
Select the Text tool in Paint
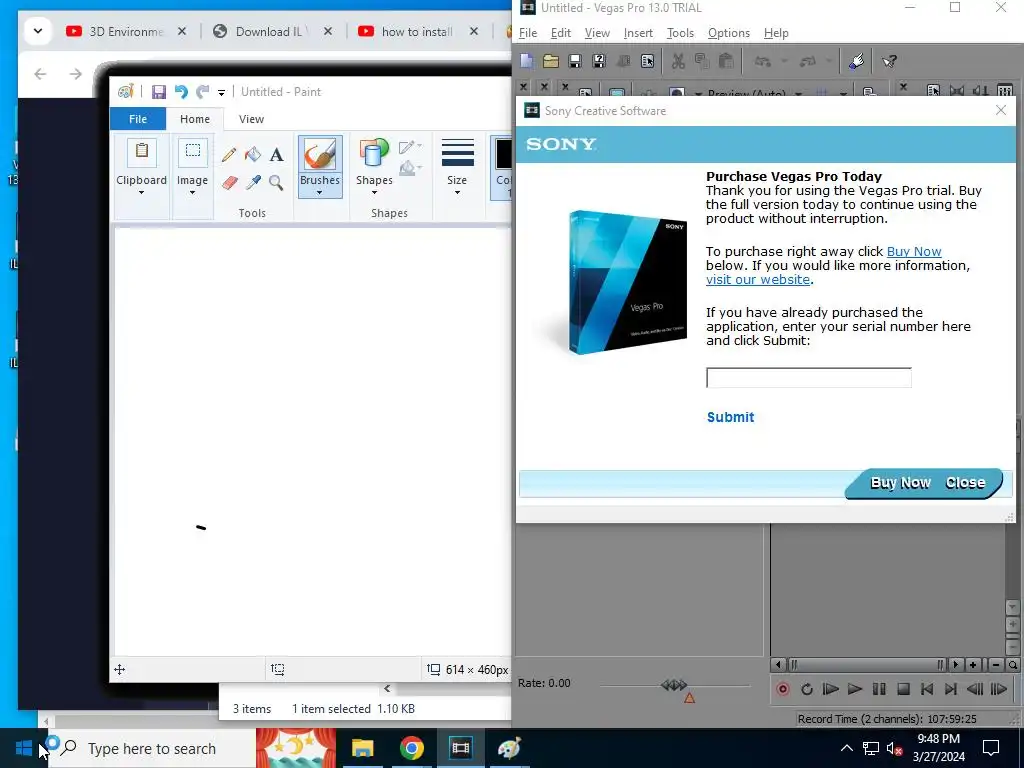coord(276,154)
